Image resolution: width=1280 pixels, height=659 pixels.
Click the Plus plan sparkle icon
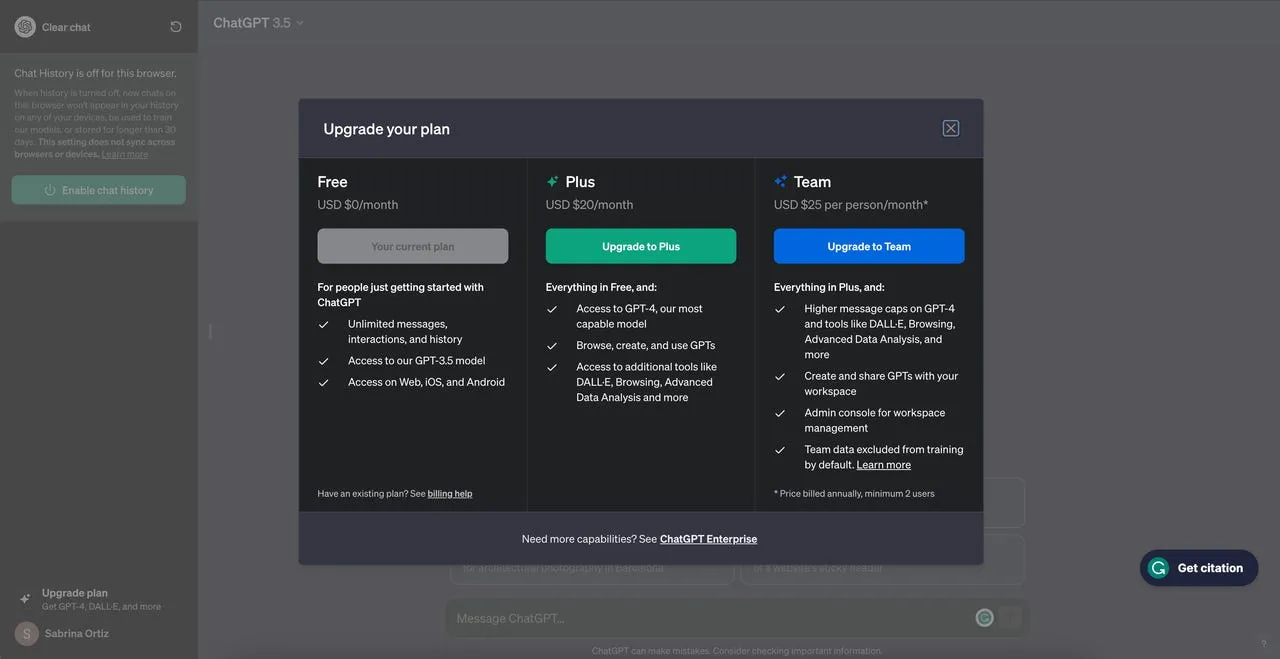coord(552,182)
